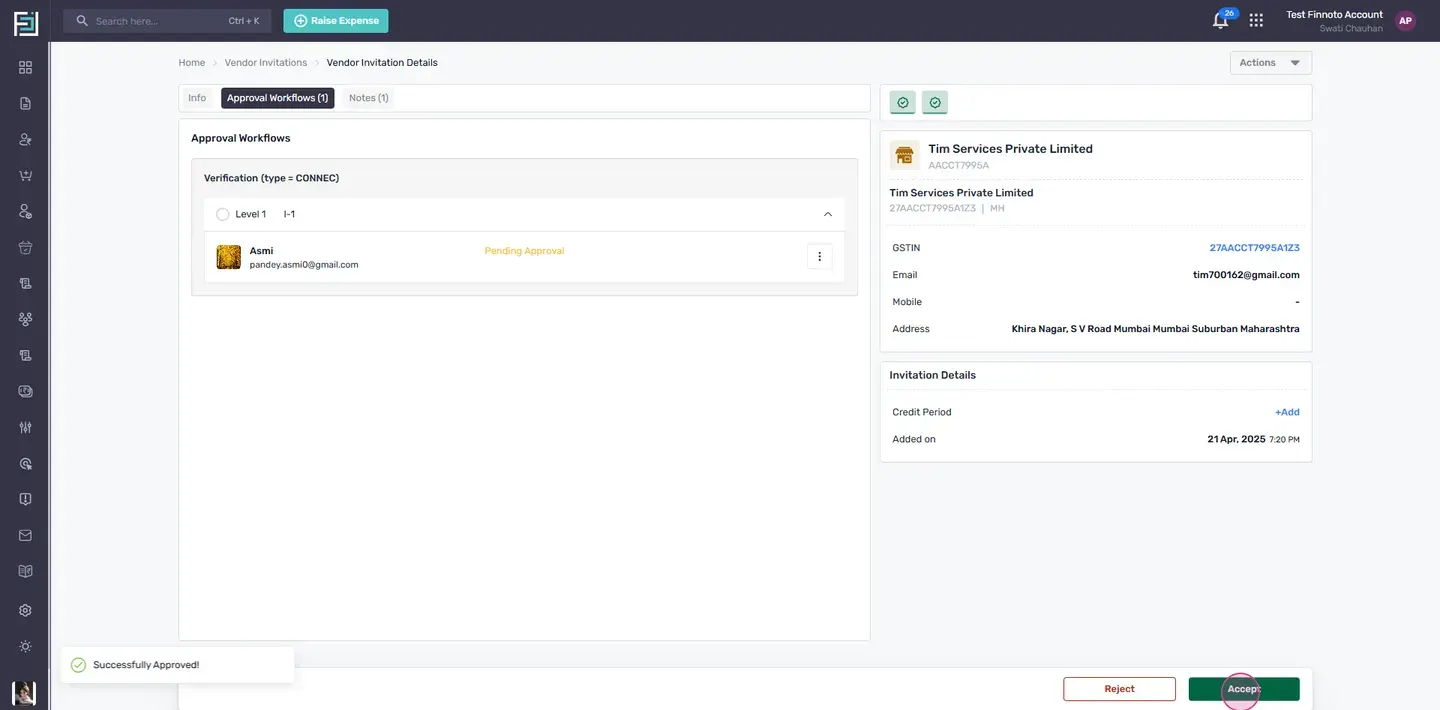
Task: Open the sliders adjustment icon in sidebar
Action: point(25,427)
